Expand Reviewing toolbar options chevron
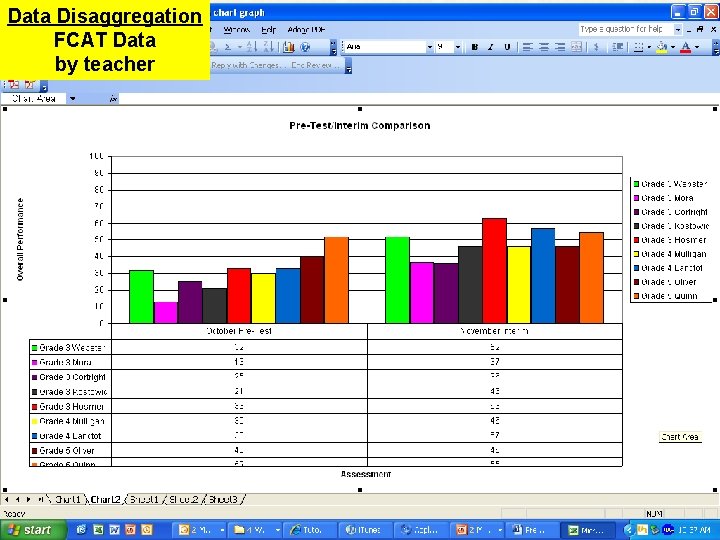 pos(349,67)
